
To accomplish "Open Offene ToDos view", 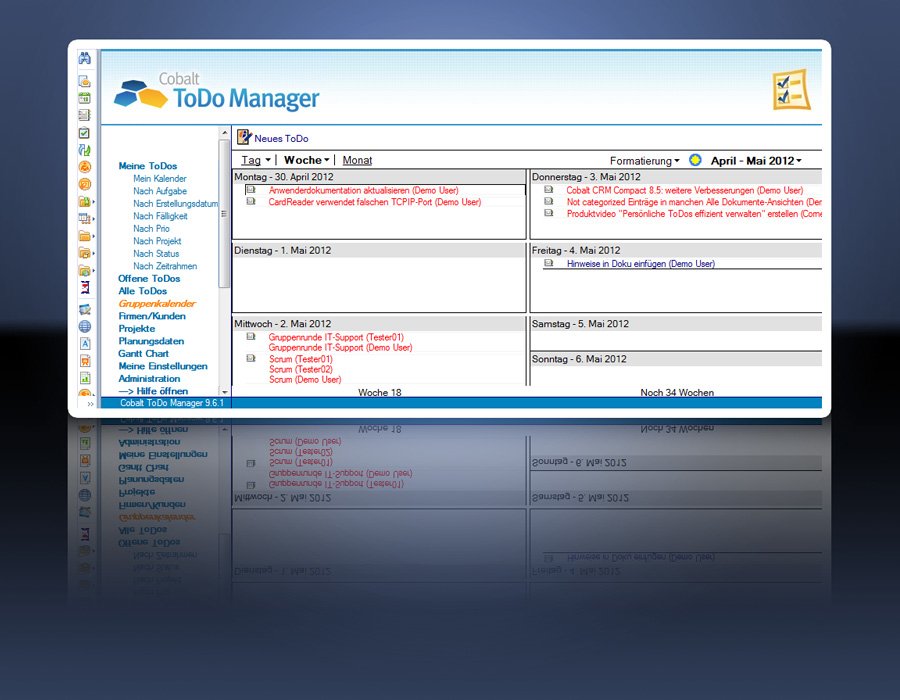I will point(149,278).
